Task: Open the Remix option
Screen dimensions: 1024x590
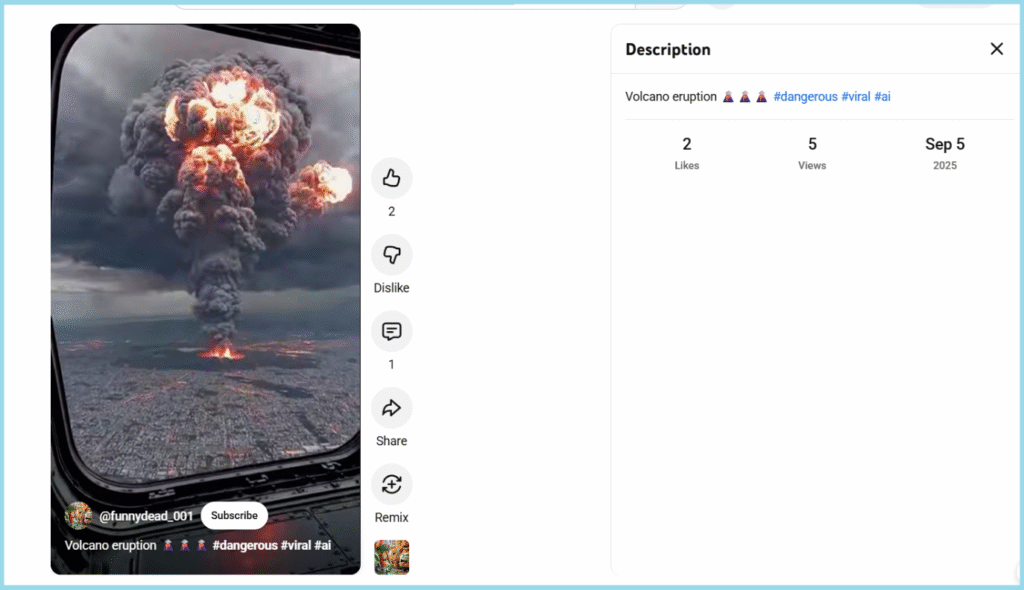Action: coord(391,485)
